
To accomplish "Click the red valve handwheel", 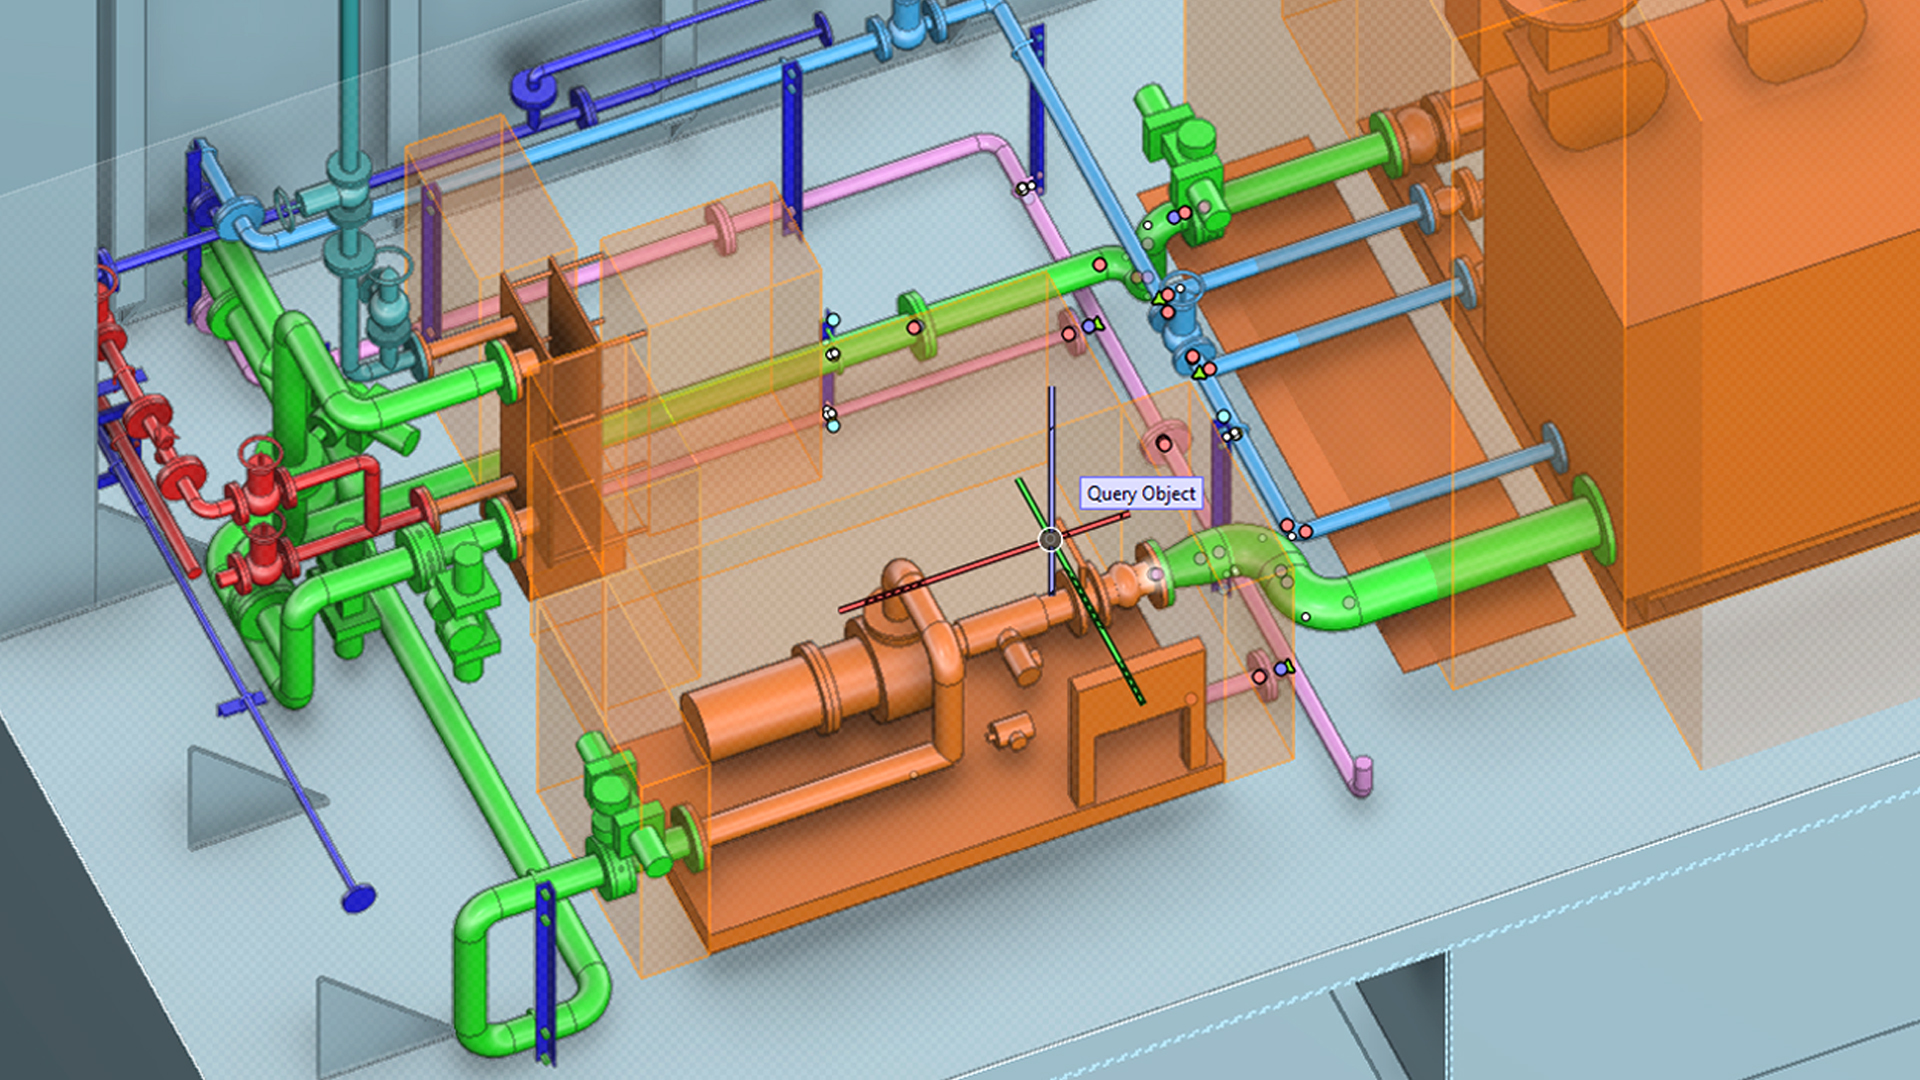I will click(260, 450).
